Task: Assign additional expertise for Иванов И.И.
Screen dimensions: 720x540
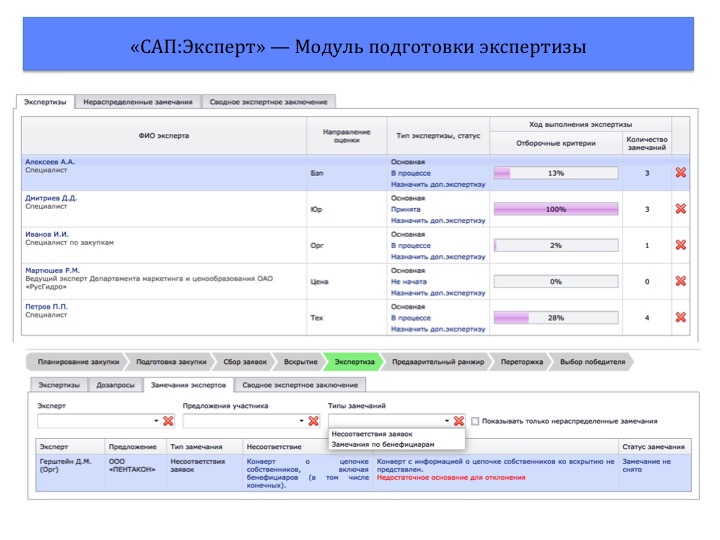Action: (x=438, y=257)
